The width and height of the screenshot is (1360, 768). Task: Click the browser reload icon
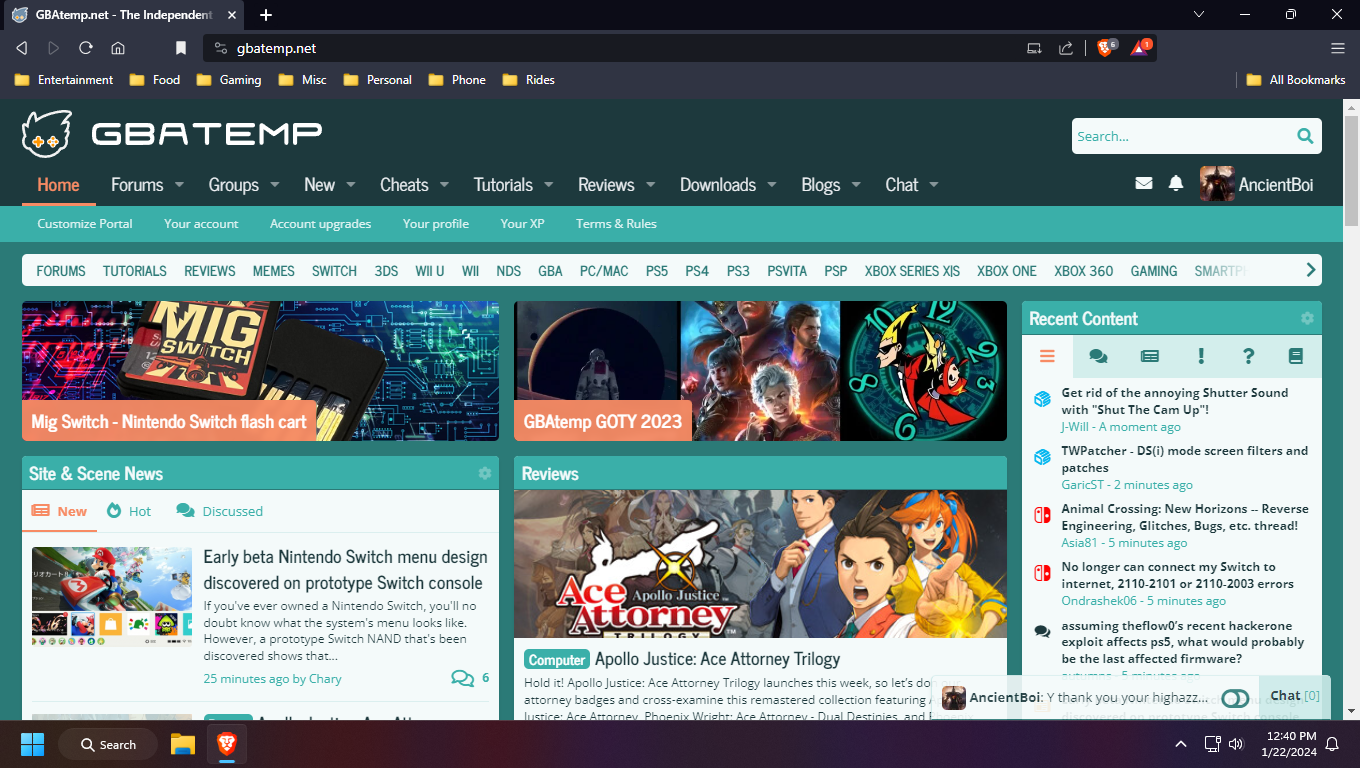pos(86,48)
